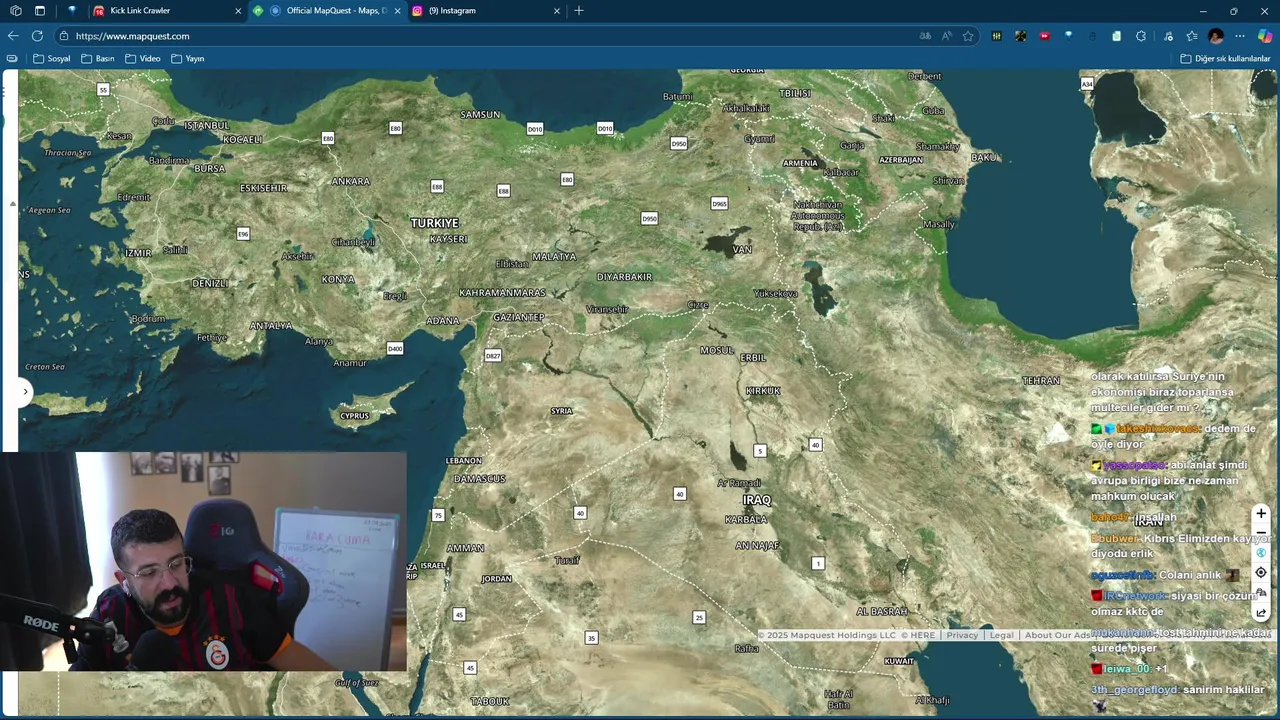This screenshot has width=1280, height=720.
Task: Open the pinned blue diamond tab
Action: [x=71, y=10]
